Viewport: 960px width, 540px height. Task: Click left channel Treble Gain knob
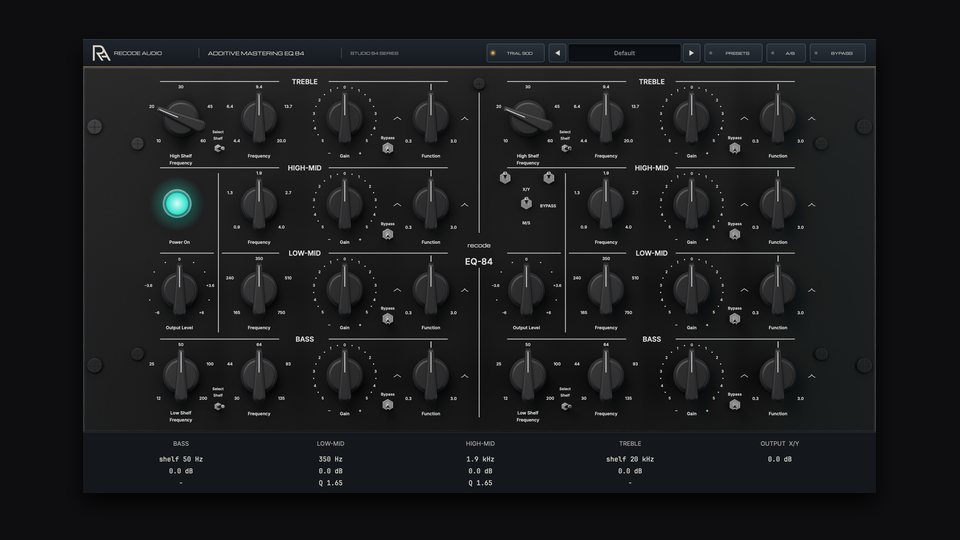pyautogui.click(x=345, y=118)
